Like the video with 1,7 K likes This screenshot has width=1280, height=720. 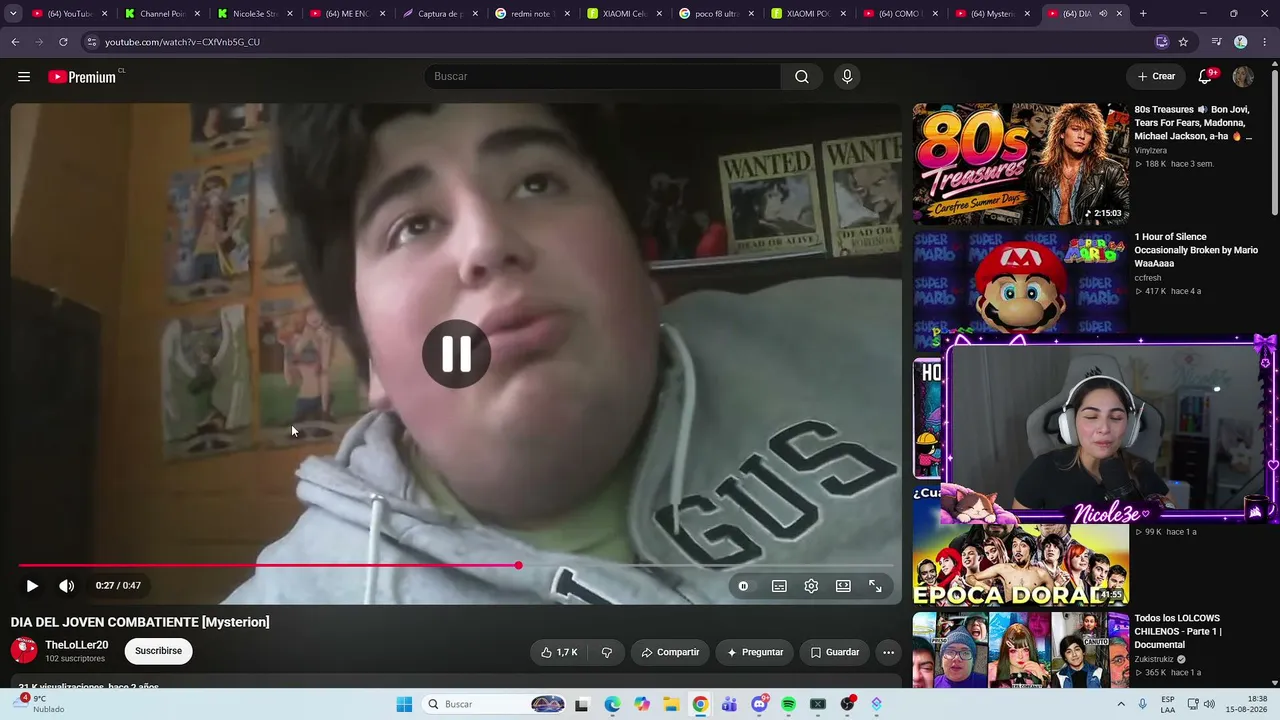tap(559, 652)
